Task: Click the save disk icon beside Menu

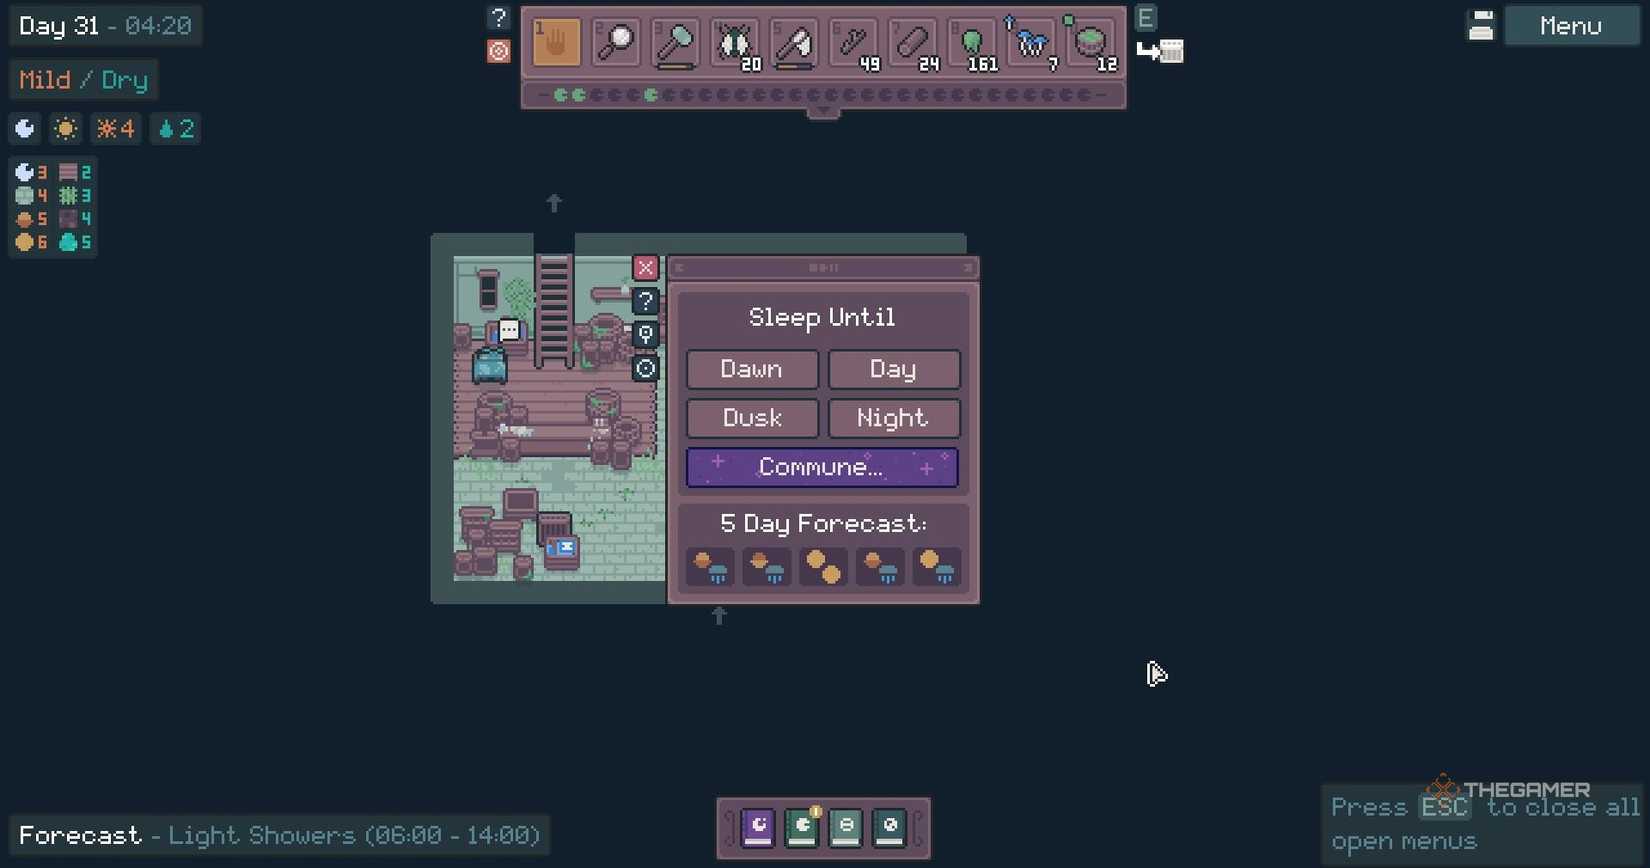Action: [1481, 26]
